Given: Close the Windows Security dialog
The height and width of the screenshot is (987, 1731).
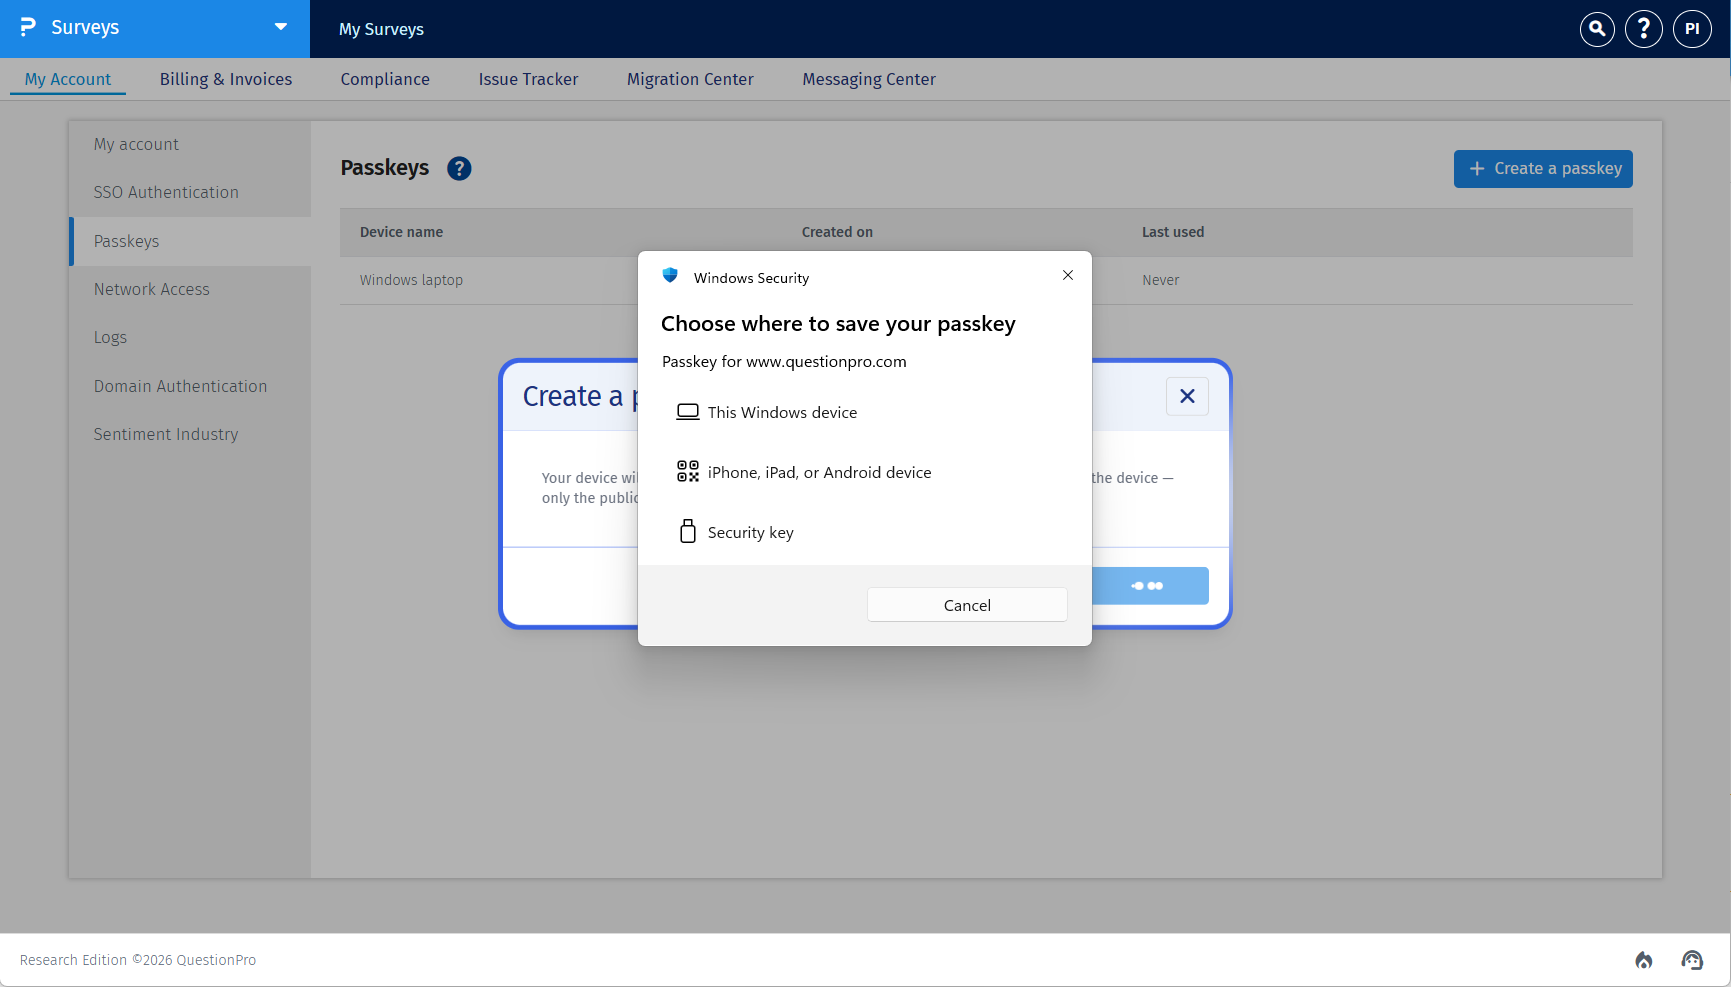Looking at the screenshot, I should (1068, 276).
